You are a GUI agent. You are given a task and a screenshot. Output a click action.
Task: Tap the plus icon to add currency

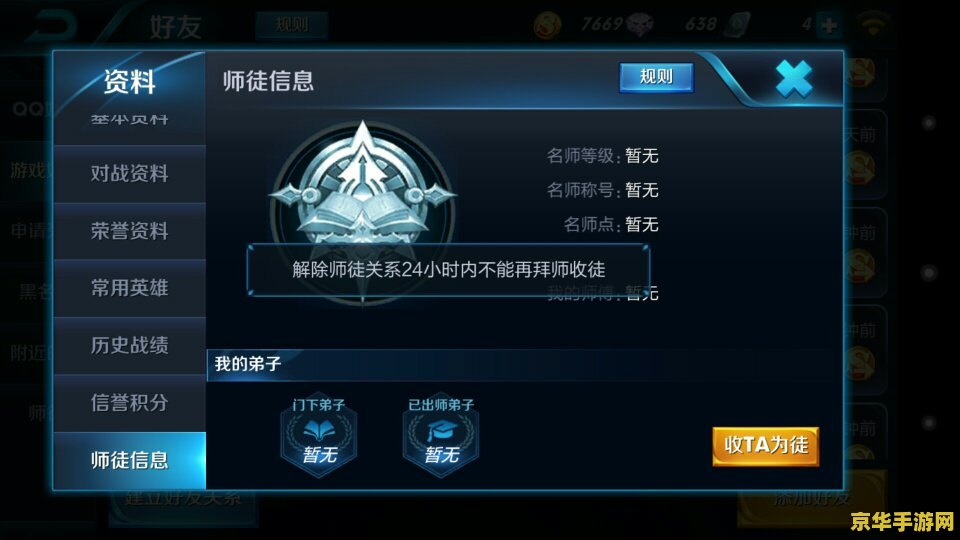coord(829,25)
